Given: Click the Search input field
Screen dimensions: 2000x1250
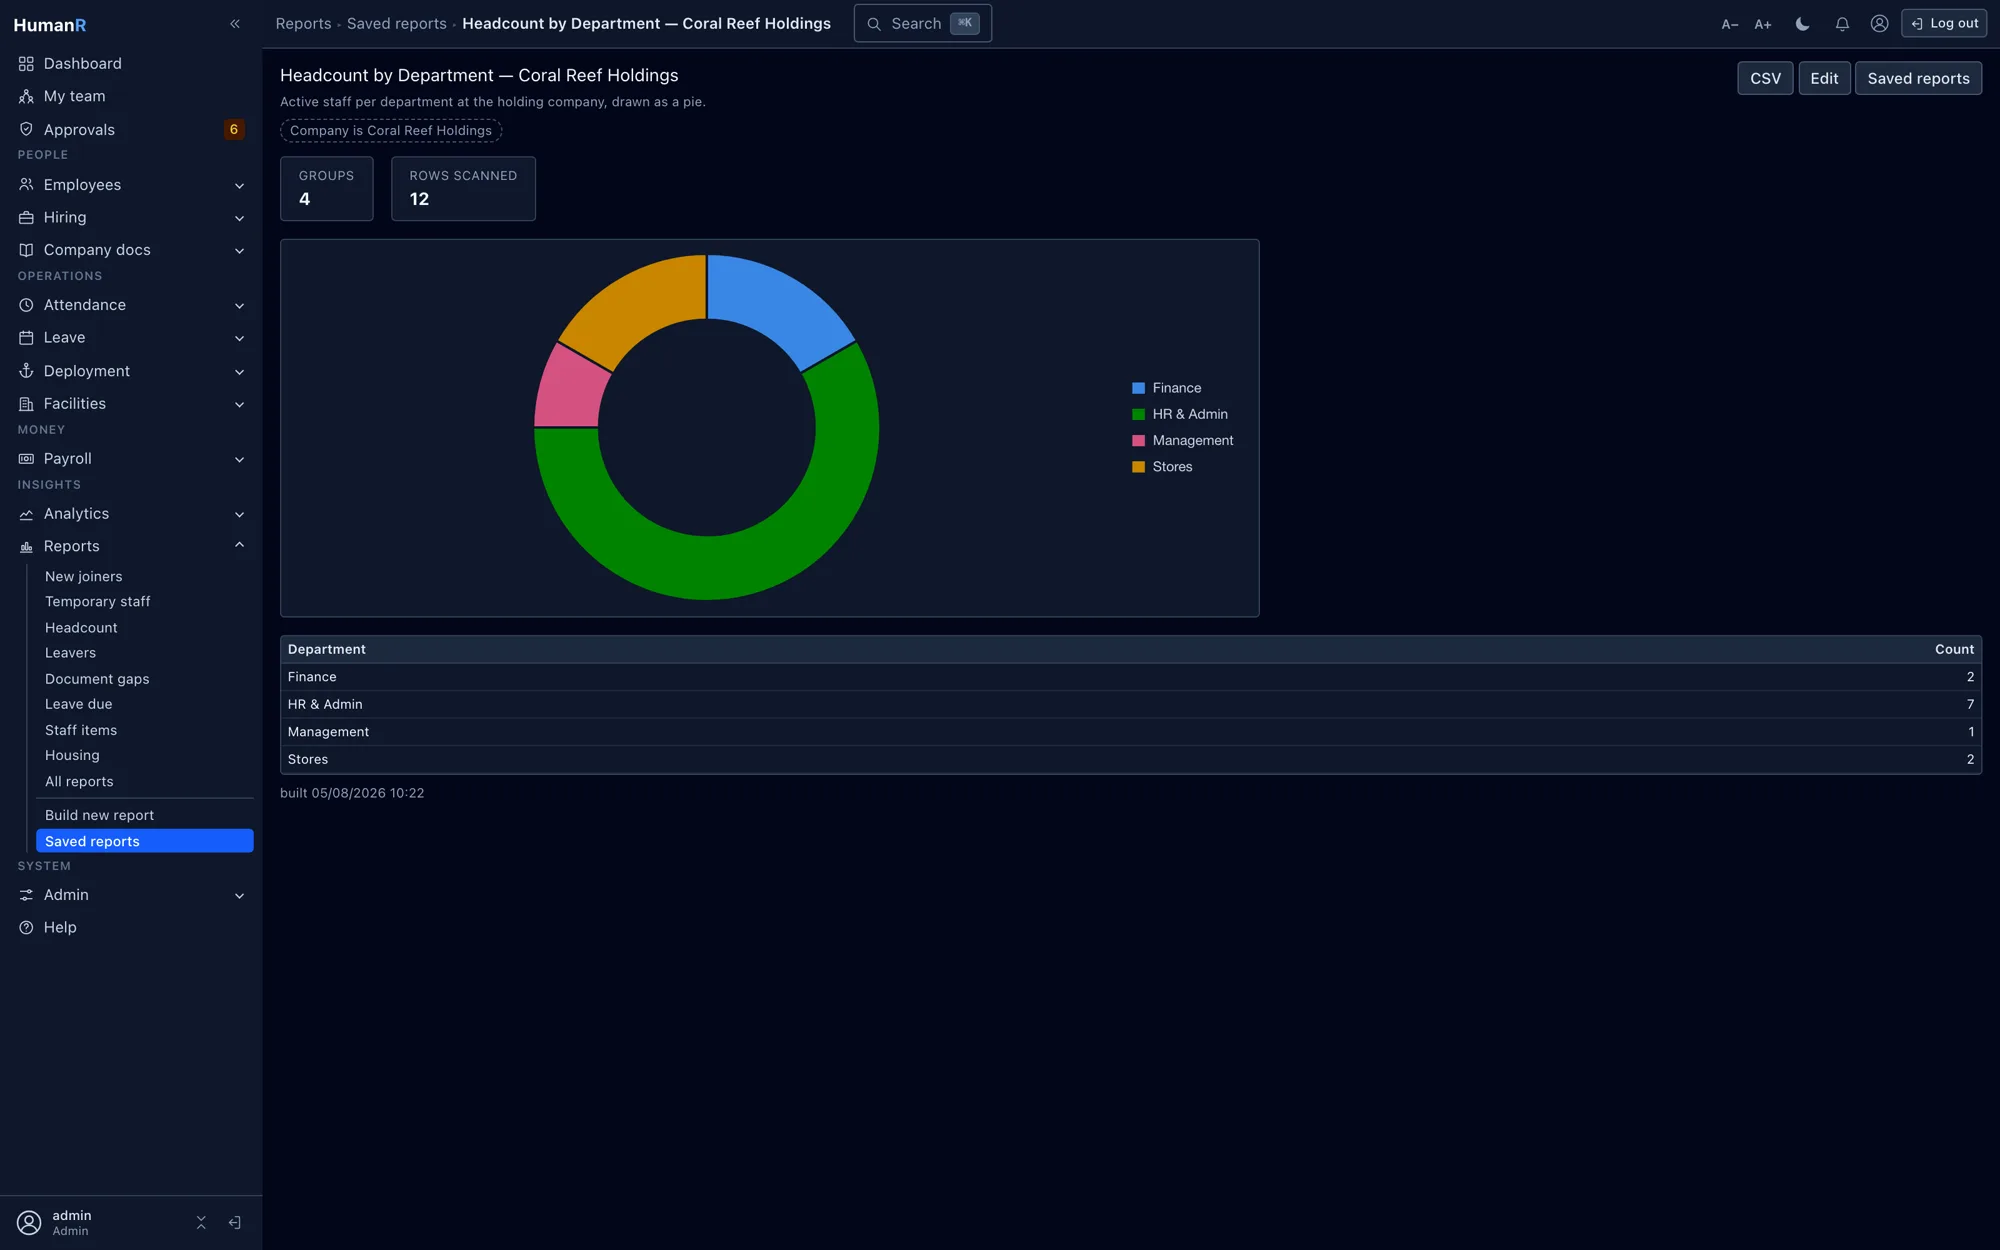Looking at the screenshot, I should pos(922,24).
